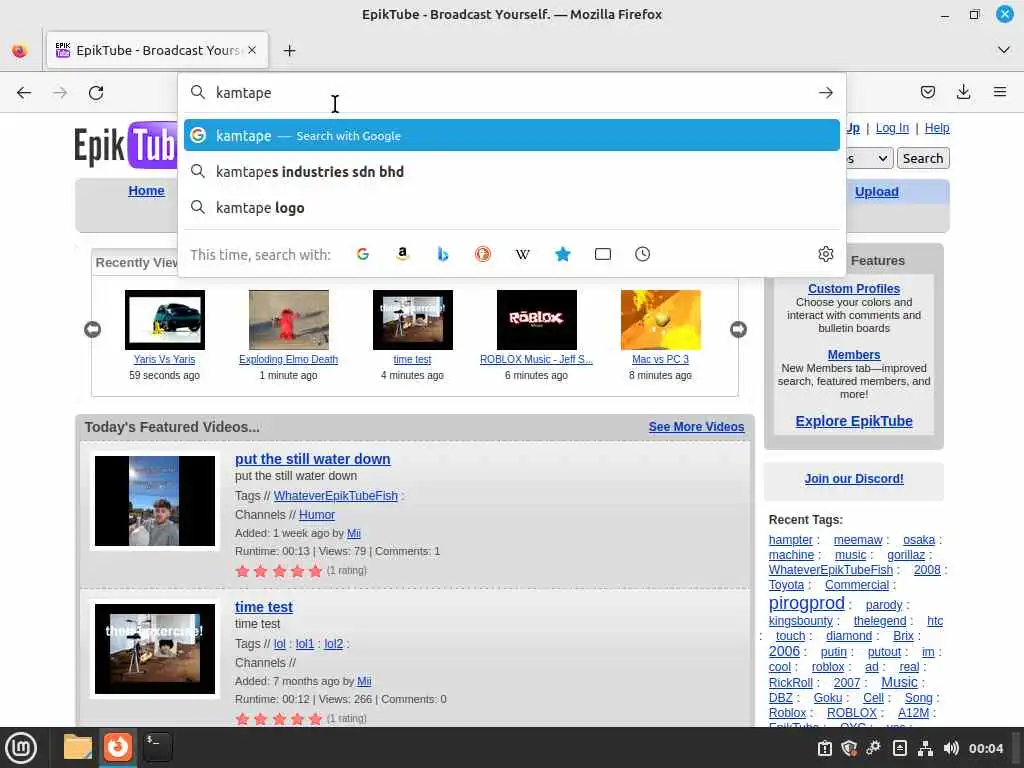This screenshot has height=768, width=1024.
Task: Click the lol1 tag link
Action: click(305, 644)
